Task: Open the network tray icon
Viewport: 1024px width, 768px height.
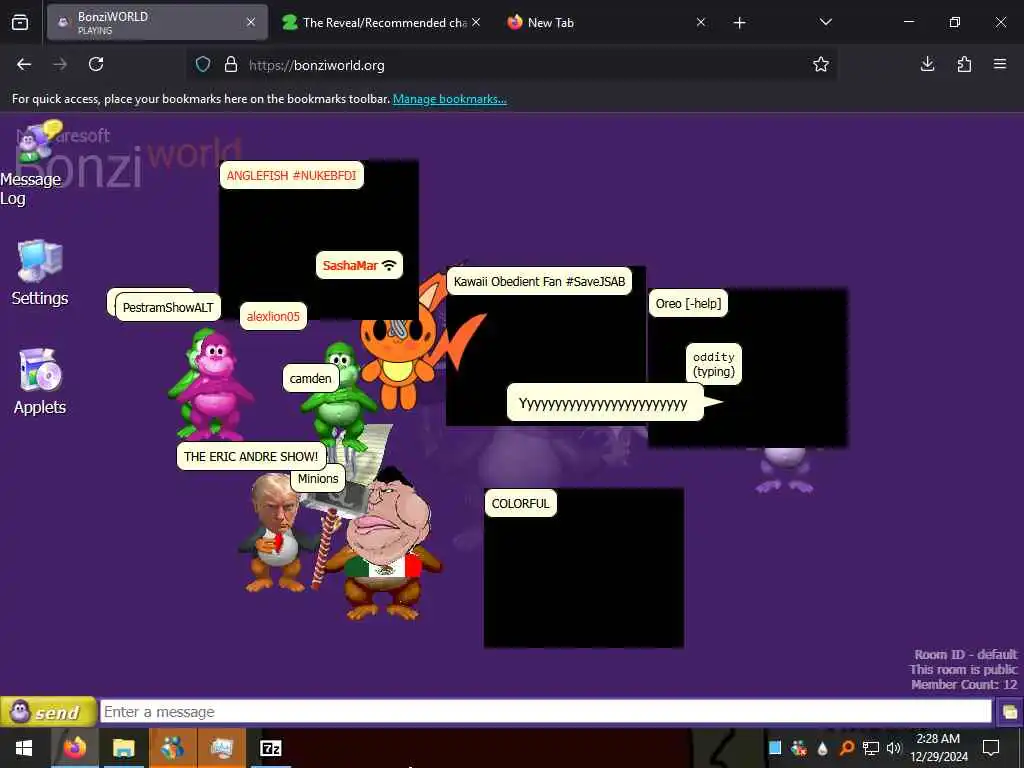Action: pyautogui.click(x=870, y=748)
